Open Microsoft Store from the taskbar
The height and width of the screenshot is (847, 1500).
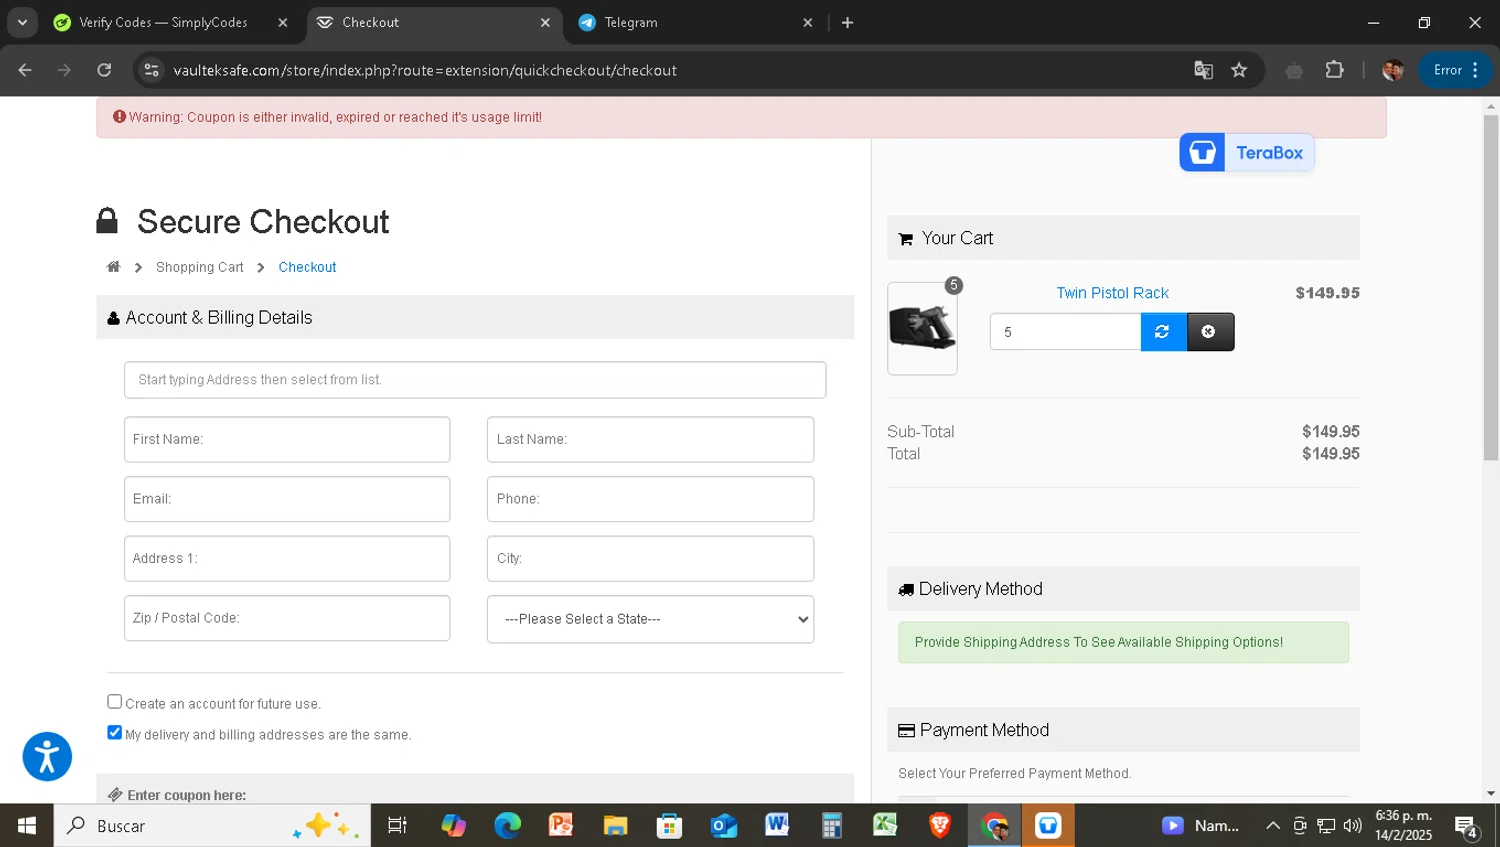(669, 826)
